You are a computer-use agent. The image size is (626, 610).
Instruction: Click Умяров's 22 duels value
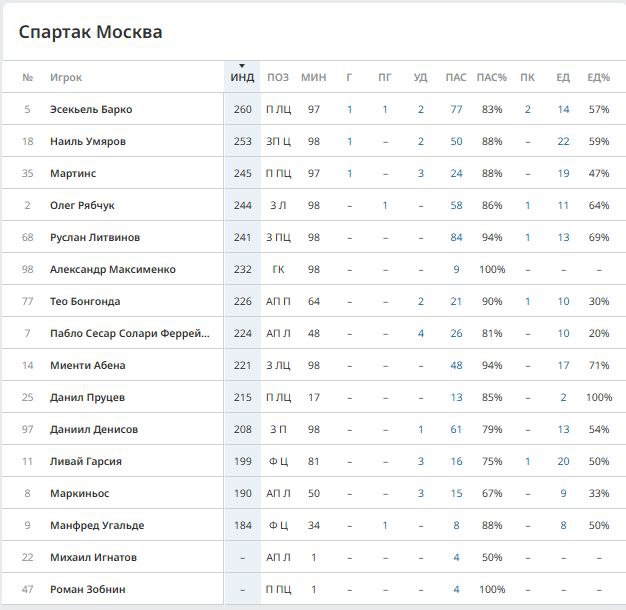pyautogui.click(x=563, y=141)
